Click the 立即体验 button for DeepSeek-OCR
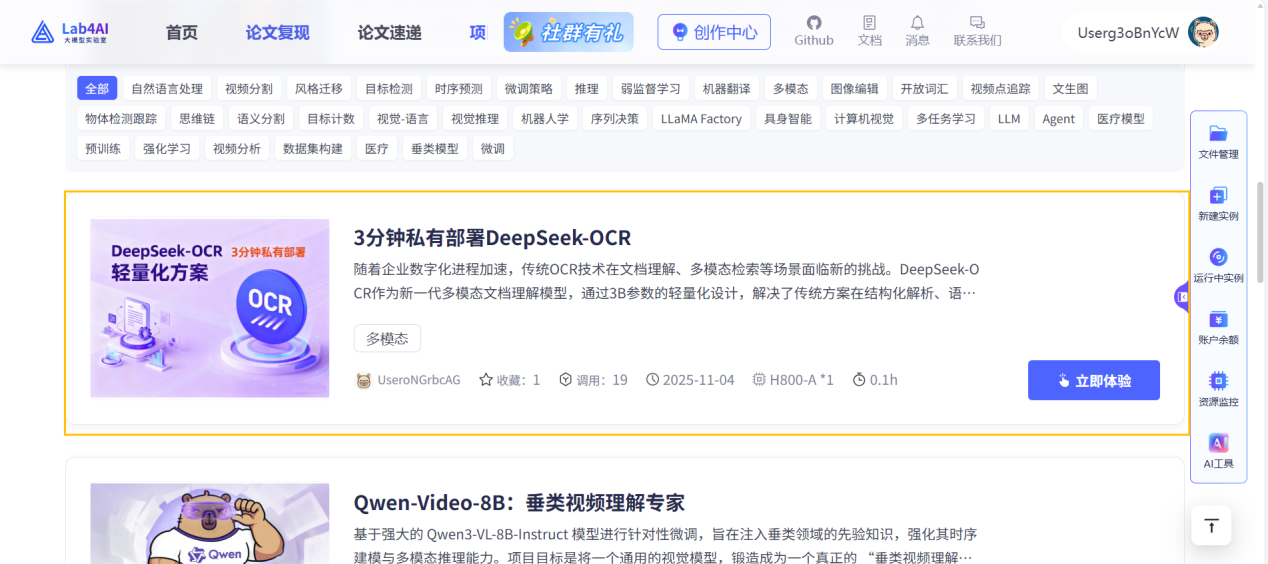Screen dimensions: 1268x564 (x=1093, y=380)
